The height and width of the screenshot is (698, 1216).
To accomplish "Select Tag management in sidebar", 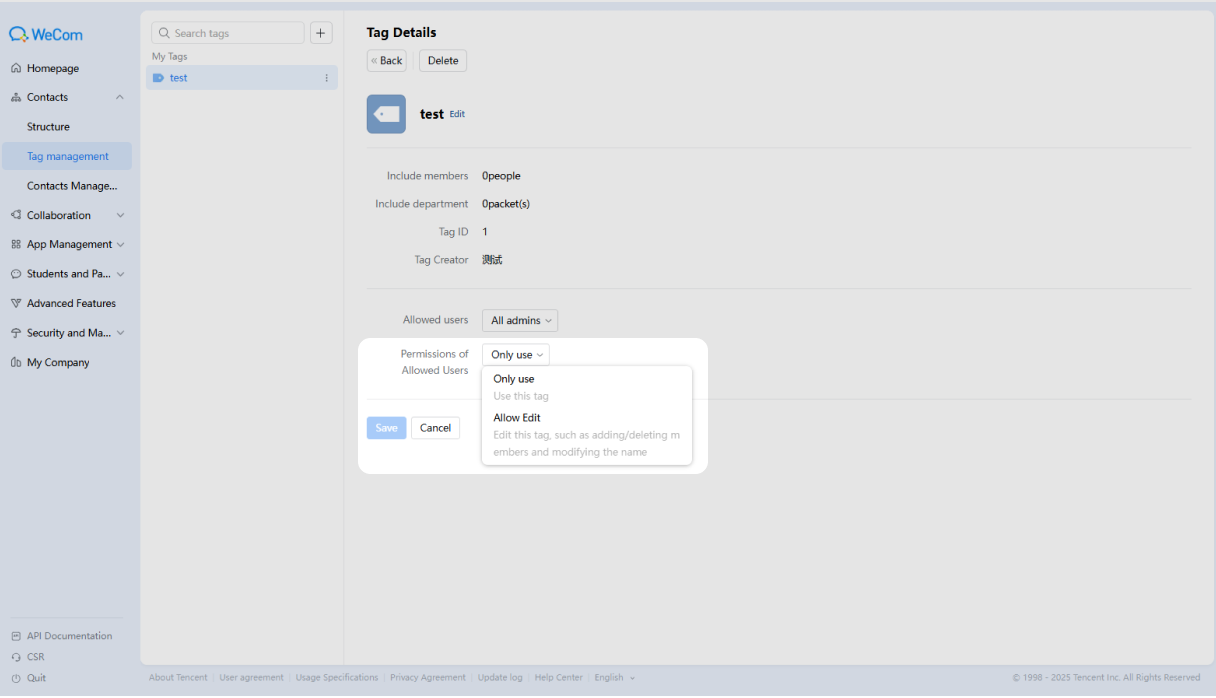I will [x=66, y=156].
